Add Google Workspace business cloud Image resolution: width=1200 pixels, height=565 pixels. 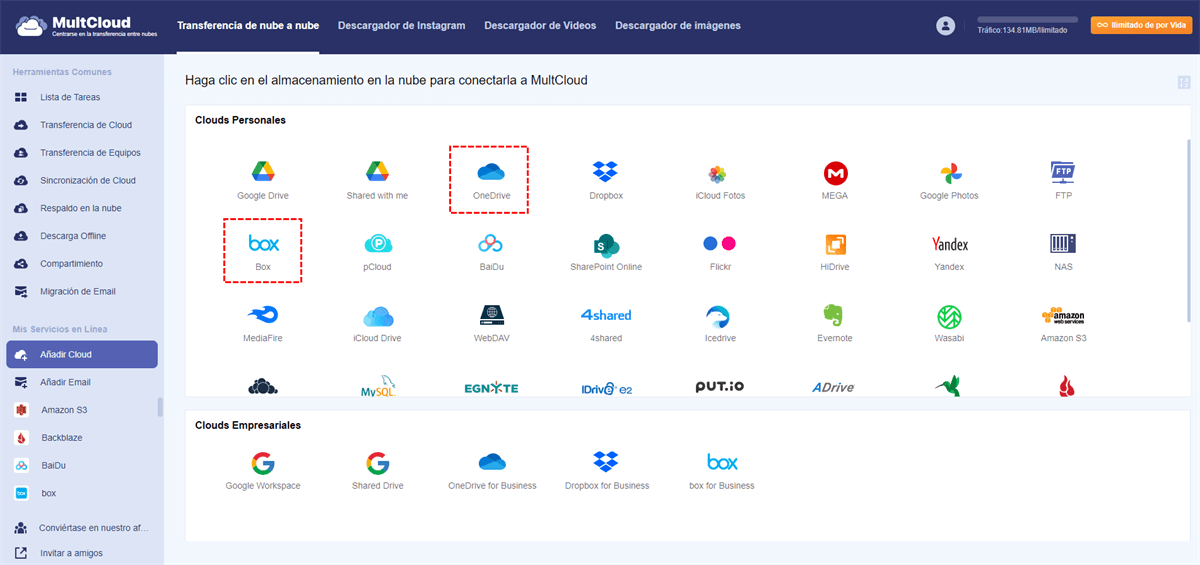[x=263, y=470]
